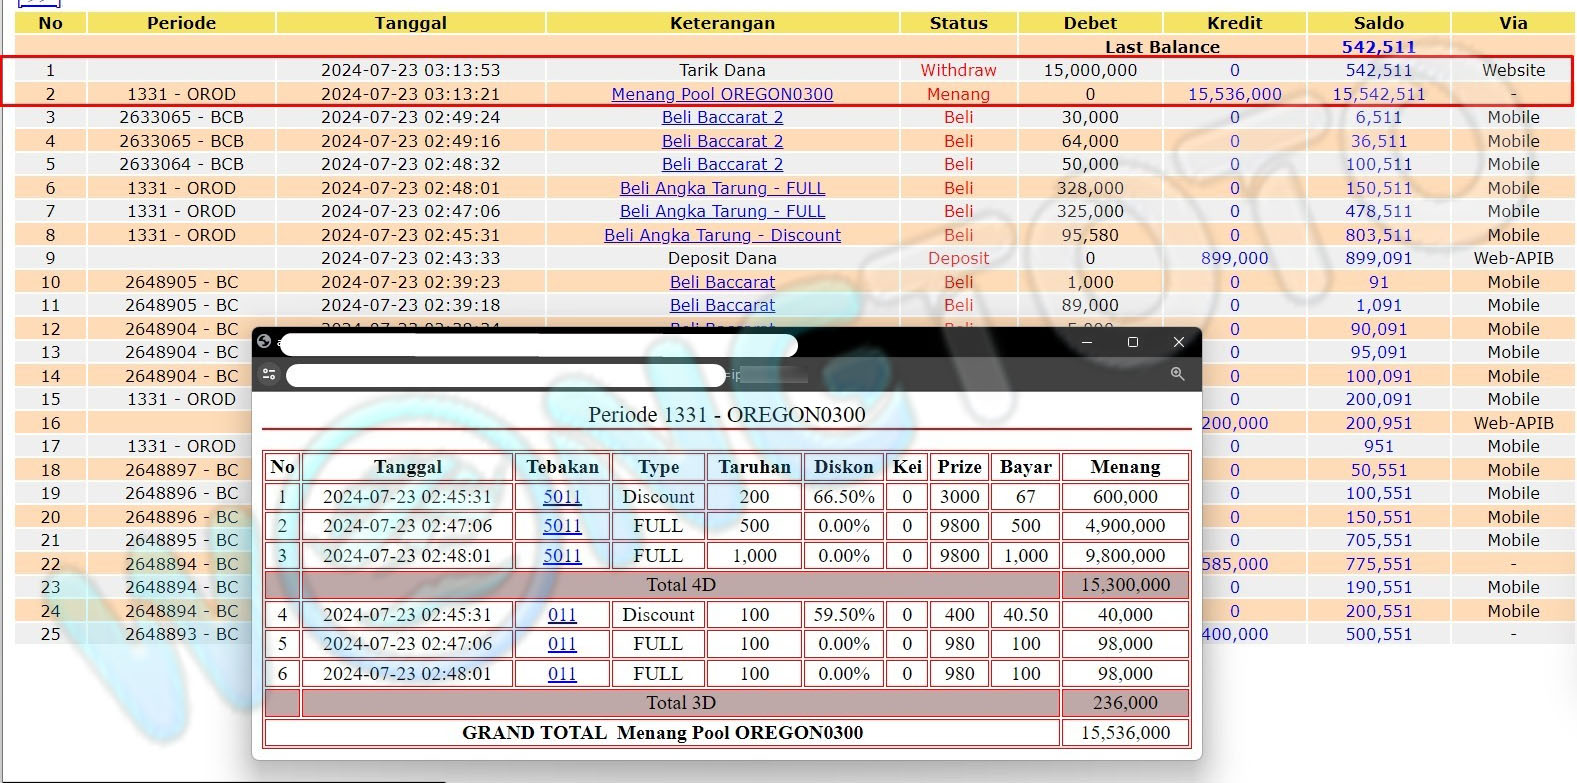The image size is (1577, 783).
Task: Click the 5011 tebakan link in Discount row
Action: pos(562,497)
